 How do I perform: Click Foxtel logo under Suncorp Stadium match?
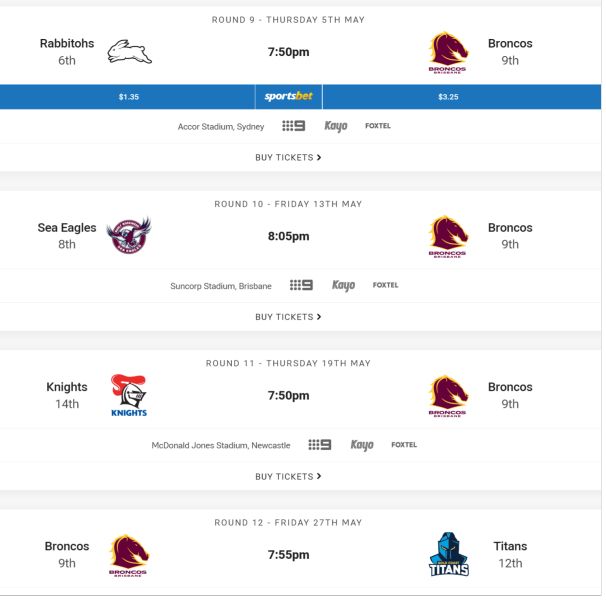click(x=385, y=285)
